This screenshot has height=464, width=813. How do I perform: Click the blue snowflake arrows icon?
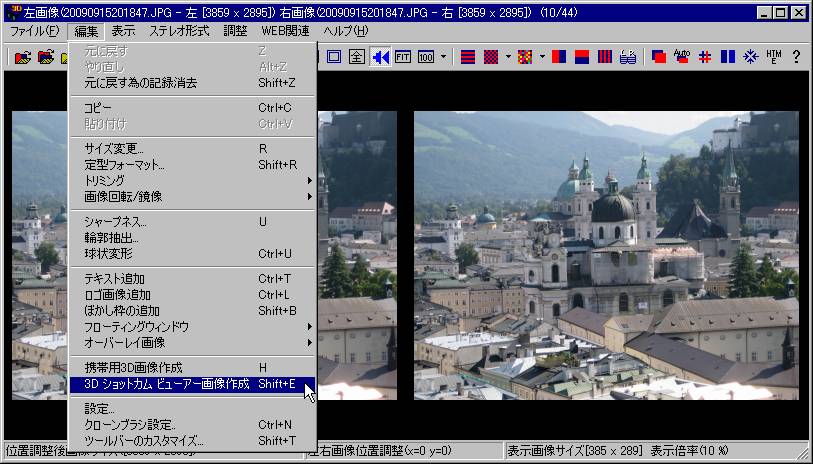click(750, 57)
